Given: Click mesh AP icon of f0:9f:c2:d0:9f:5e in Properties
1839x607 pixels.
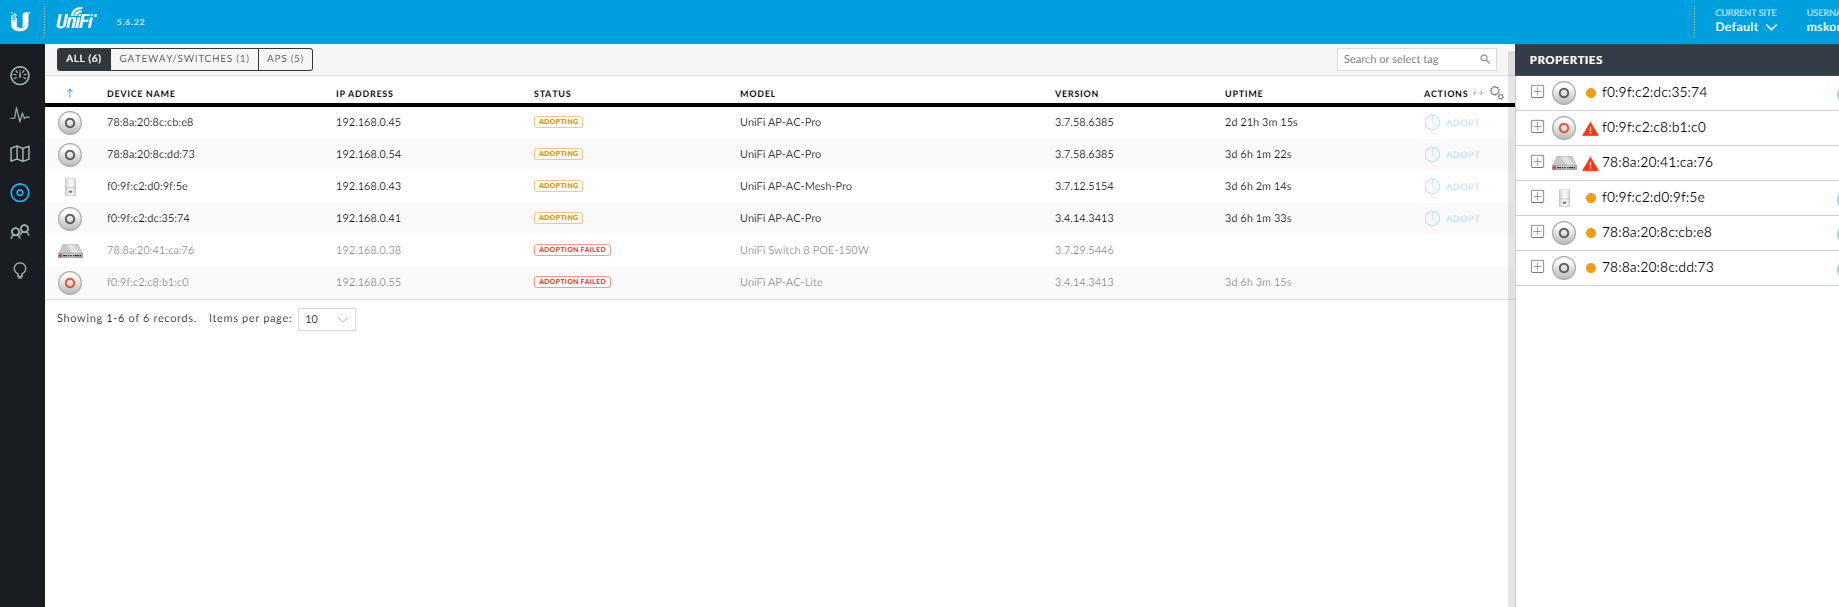Looking at the screenshot, I should coord(1564,198).
